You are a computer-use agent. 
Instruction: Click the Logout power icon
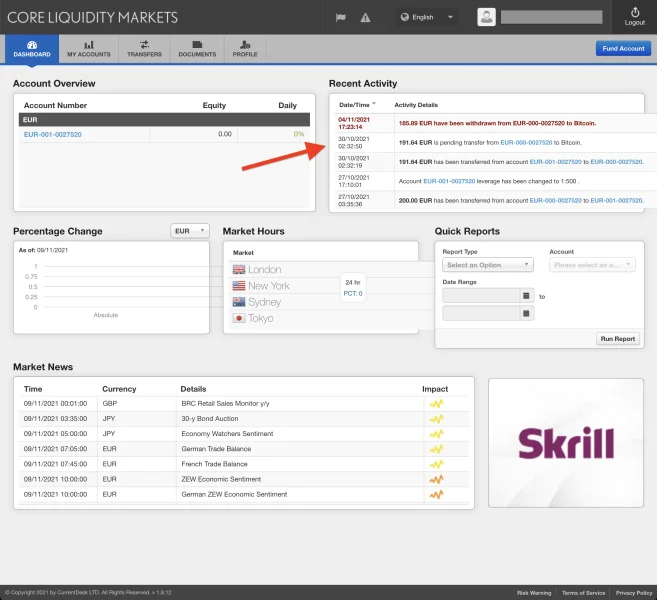coord(634,13)
